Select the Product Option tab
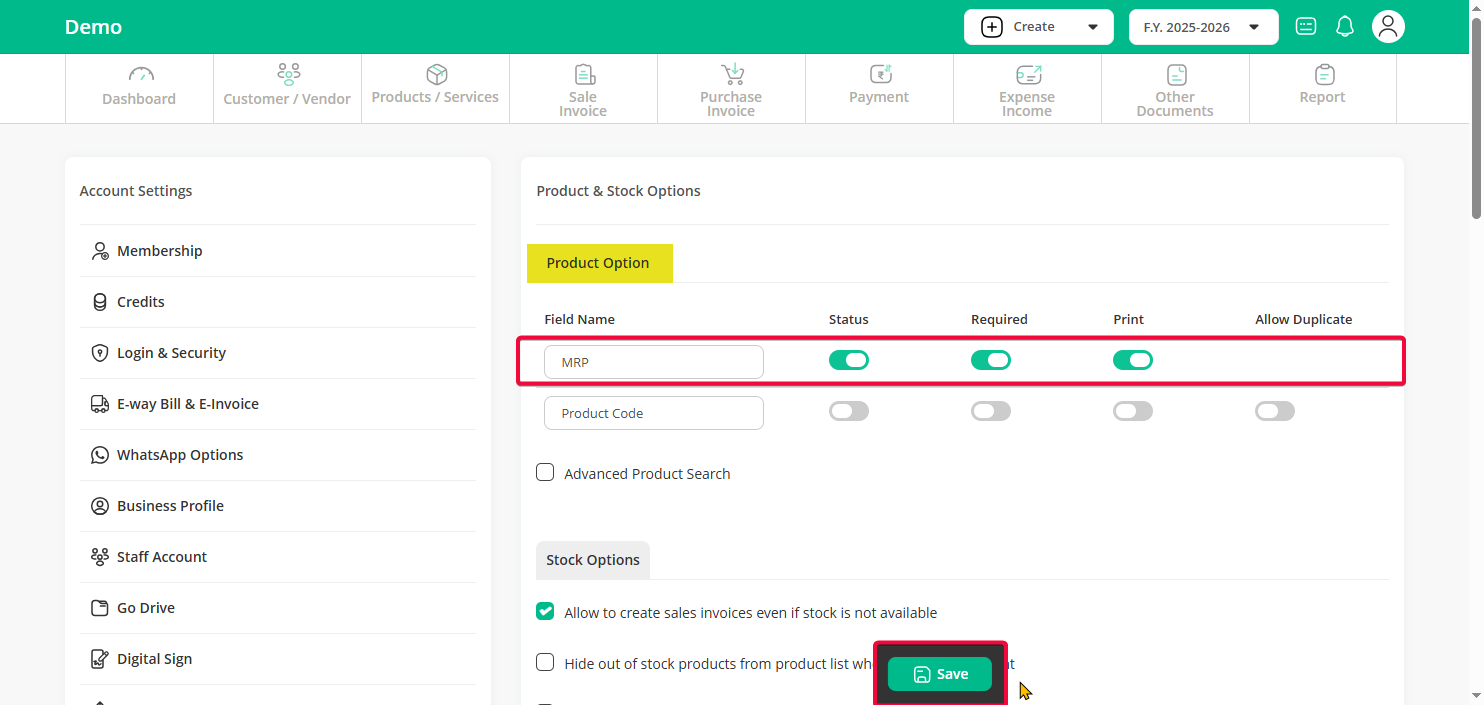The image size is (1484, 705). [x=598, y=263]
